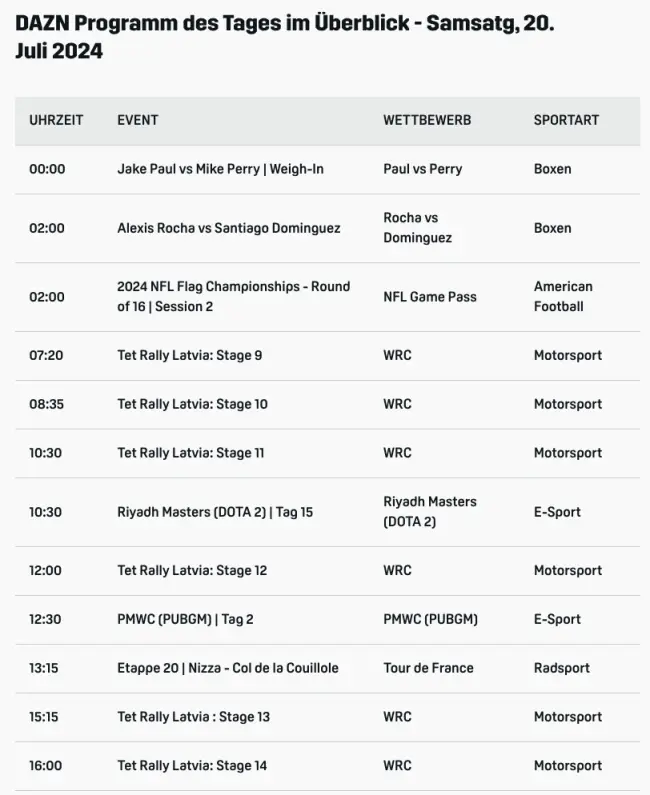Choose Tet Rally Latvia: Stage 11
This screenshot has height=795, width=650.
pyautogui.click(x=191, y=453)
